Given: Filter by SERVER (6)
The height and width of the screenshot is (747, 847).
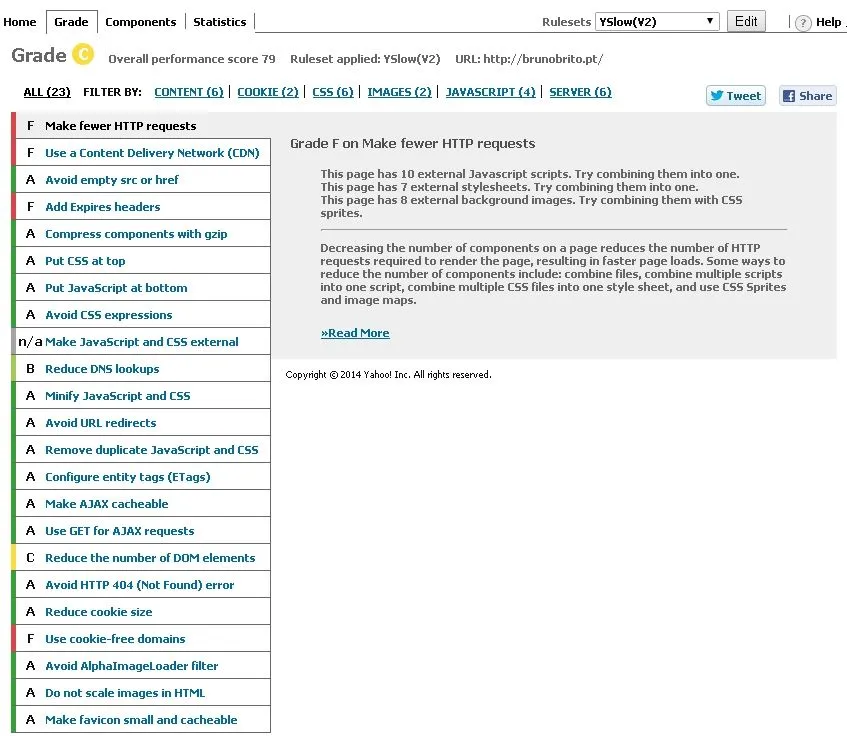Looking at the screenshot, I should pos(580,92).
